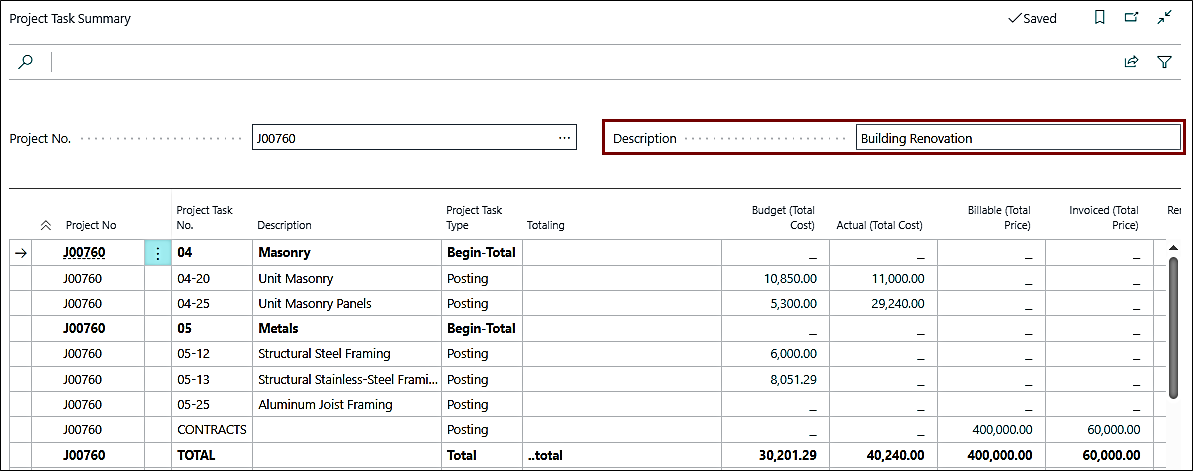Screen dimensions: 1193x471
Task: Open row menu dots for Masonry row
Action: (x=157, y=253)
